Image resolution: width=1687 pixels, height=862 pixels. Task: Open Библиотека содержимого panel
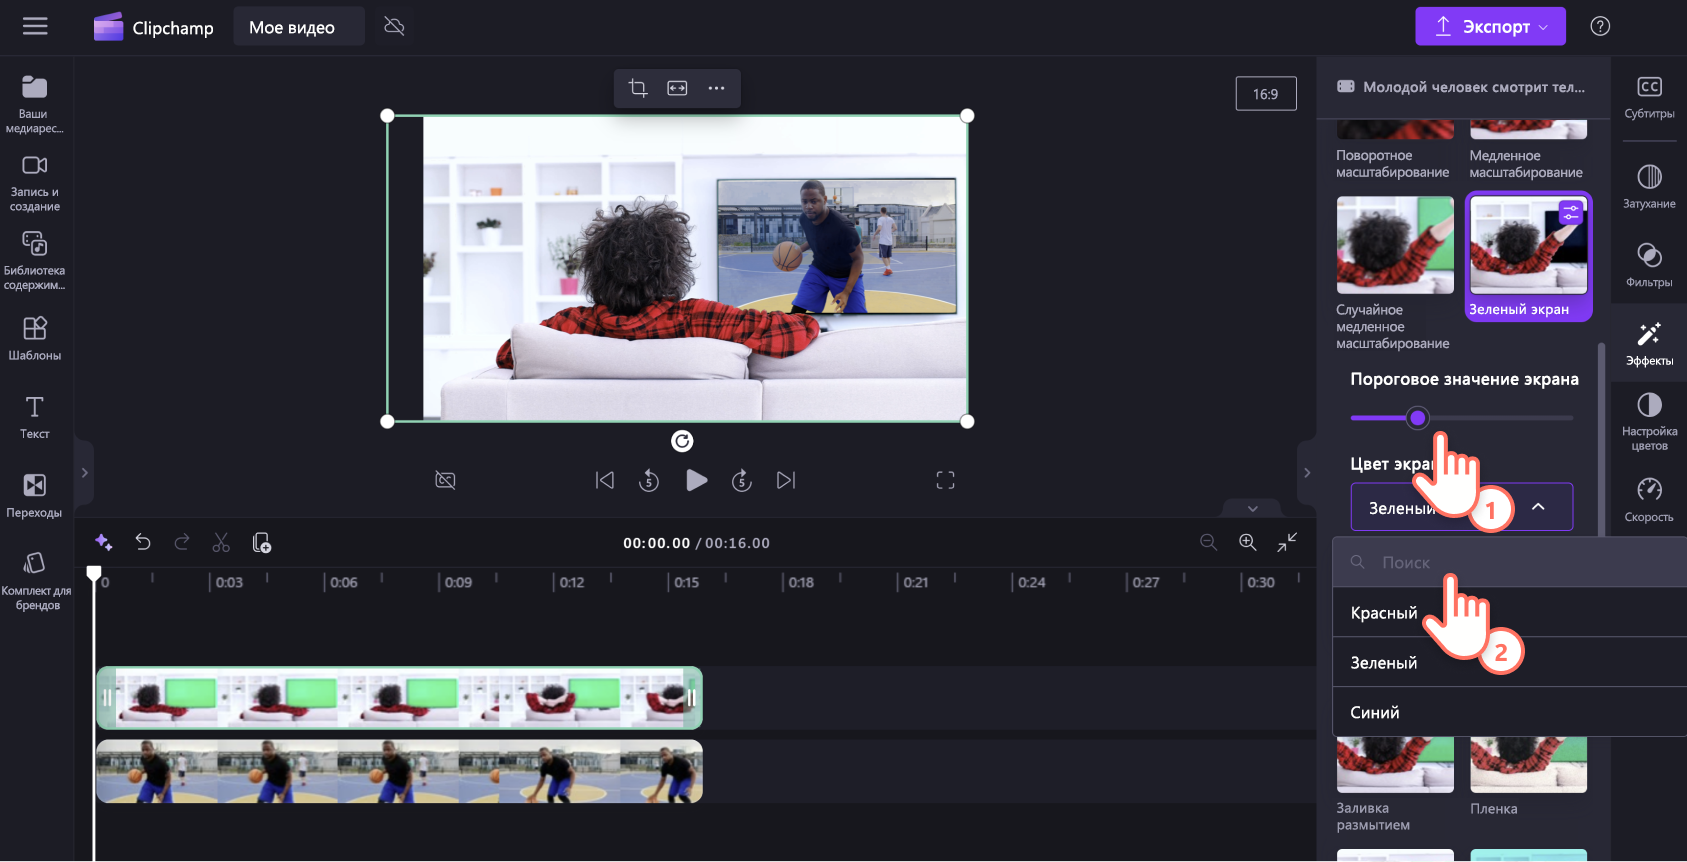35,262
